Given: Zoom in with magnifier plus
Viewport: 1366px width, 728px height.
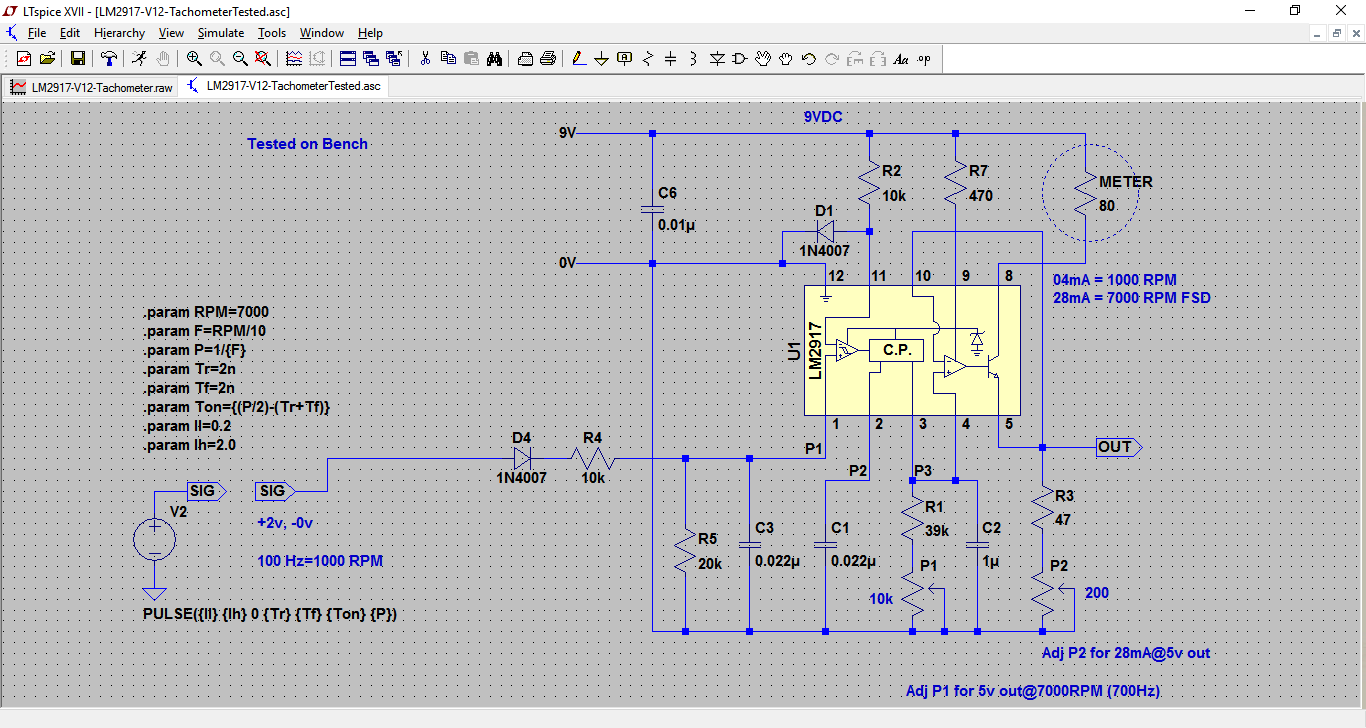Looking at the screenshot, I should pyautogui.click(x=194, y=59).
